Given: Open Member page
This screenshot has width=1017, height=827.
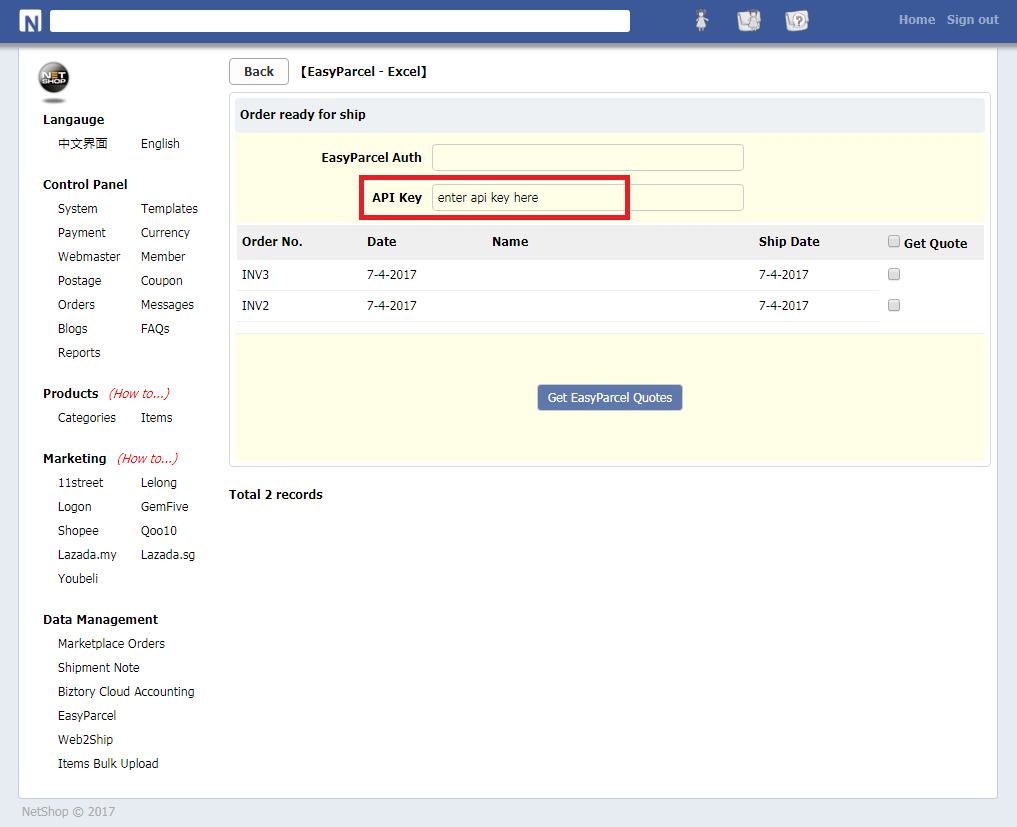Looking at the screenshot, I should (x=163, y=256).
